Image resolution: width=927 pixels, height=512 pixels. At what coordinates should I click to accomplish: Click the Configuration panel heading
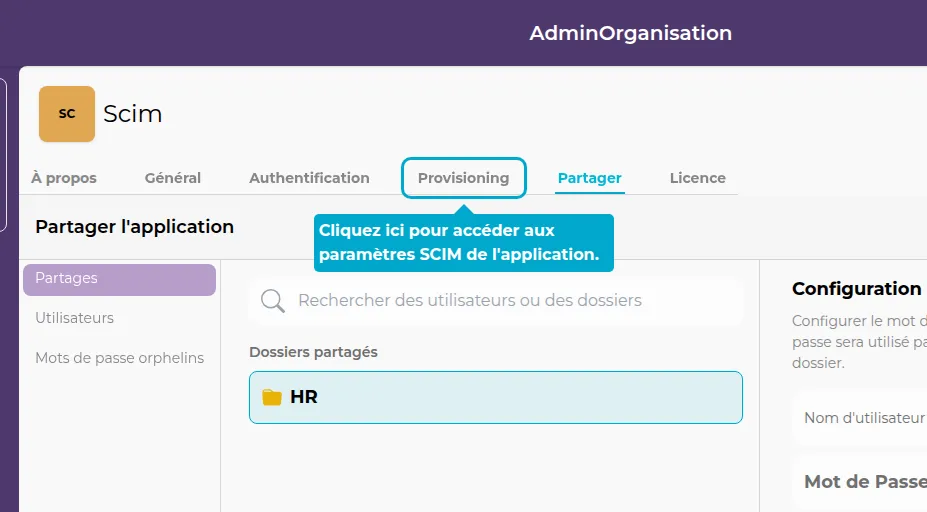pos(857,289)
